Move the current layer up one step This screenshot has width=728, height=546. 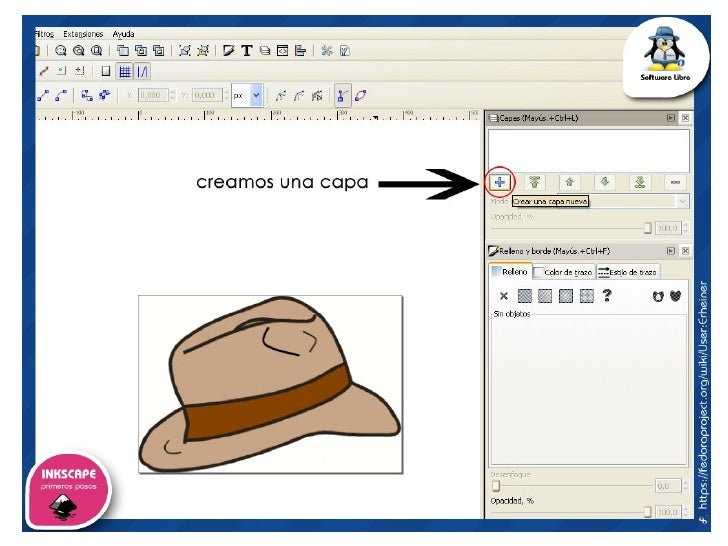(570, 182)
